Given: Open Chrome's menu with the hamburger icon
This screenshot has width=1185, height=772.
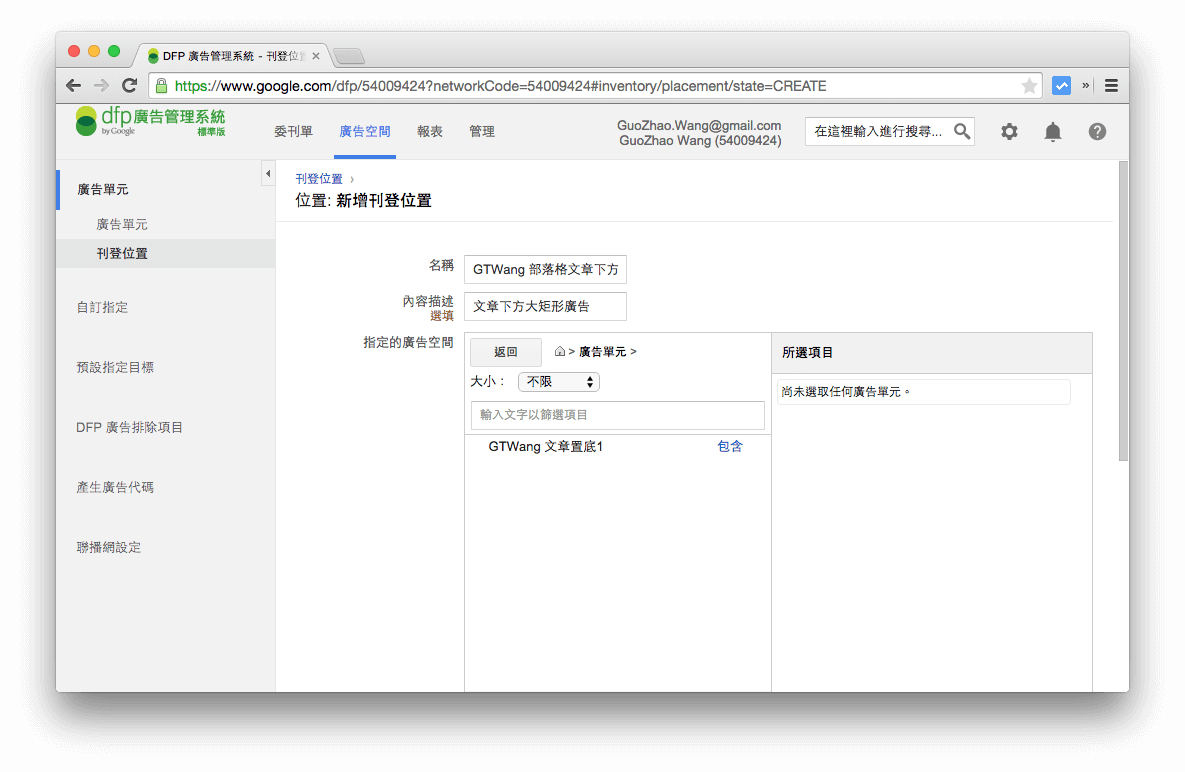Looking at the screenshot, I should click(x=1111, y=85).
